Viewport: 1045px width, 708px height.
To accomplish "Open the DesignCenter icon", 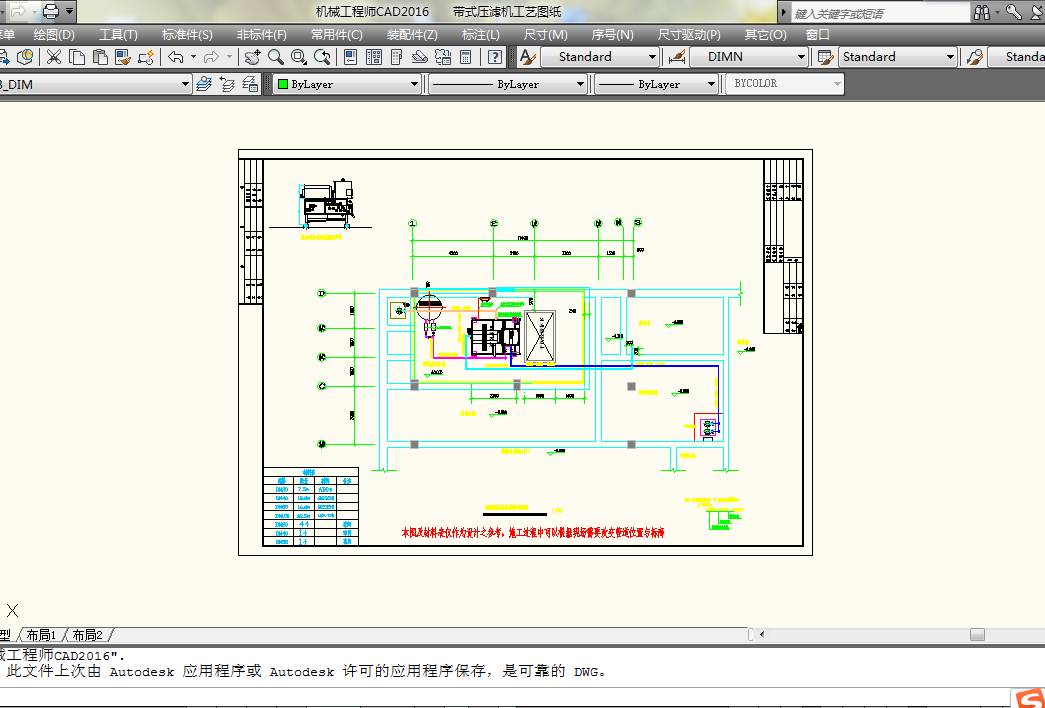I will coord(374,57).
